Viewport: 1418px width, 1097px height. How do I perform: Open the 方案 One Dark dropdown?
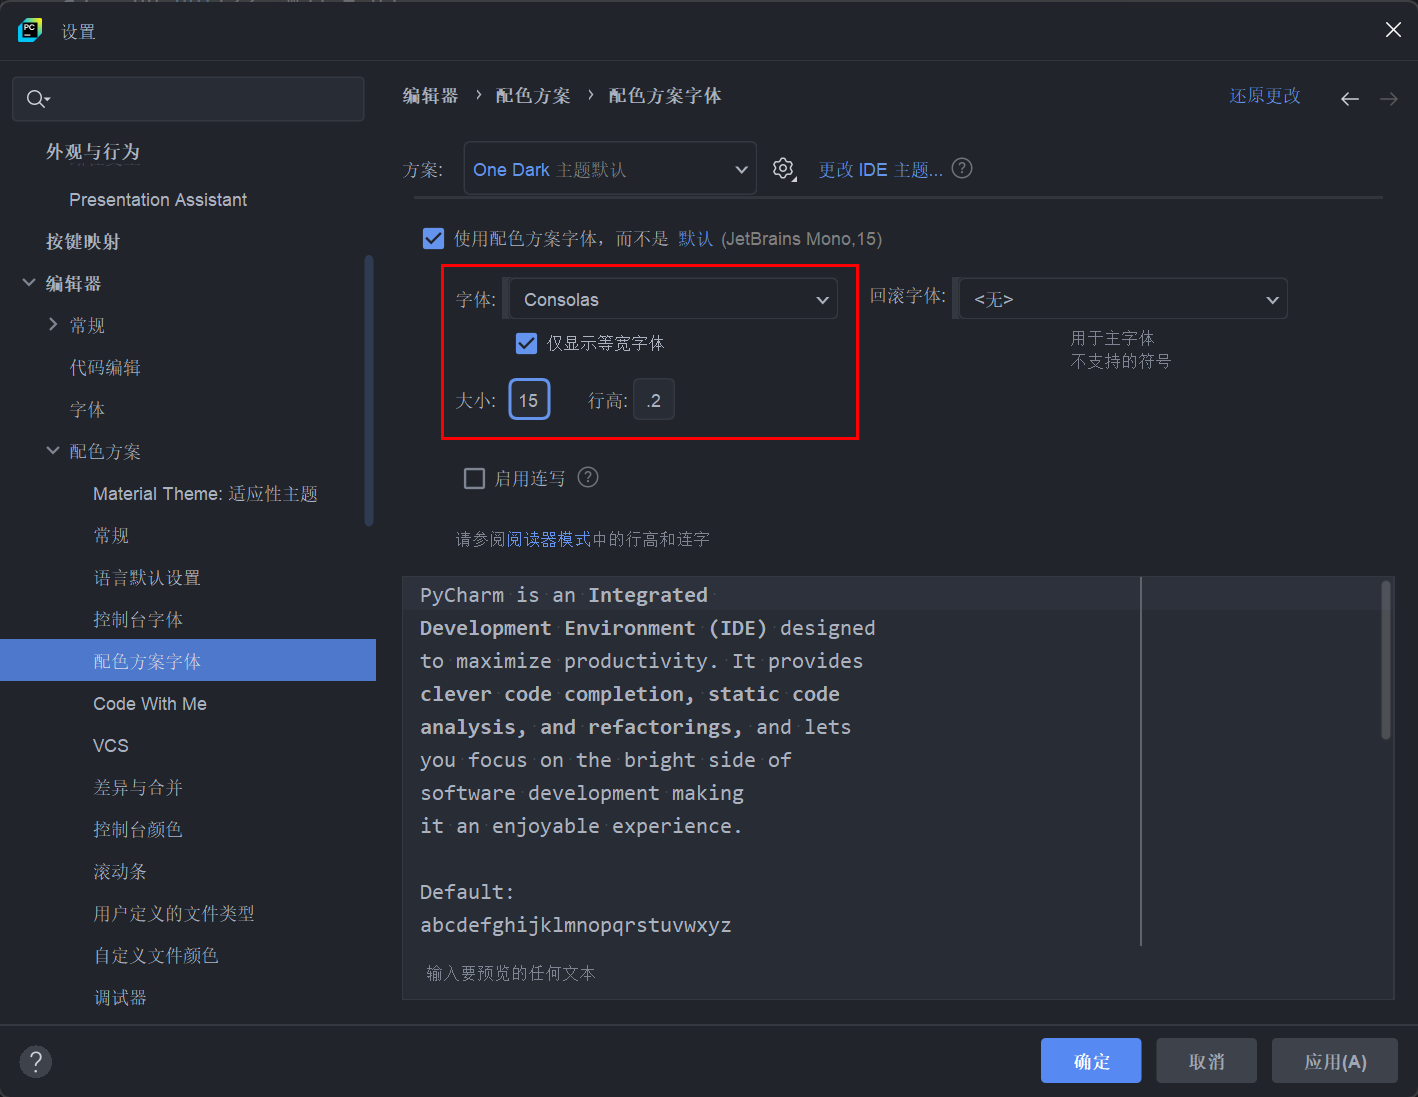pos(610,169)
